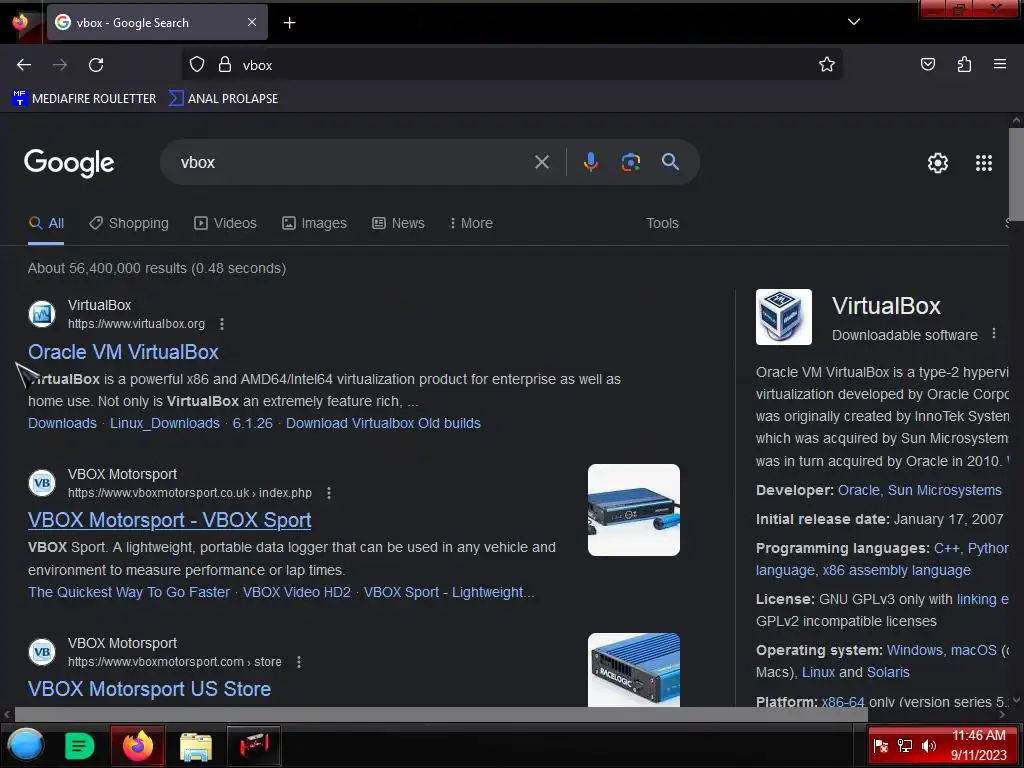Open VBOX Motorsport - VBOX Sport result
This screenshot has height=768, width=1024.
click(170, 520)
